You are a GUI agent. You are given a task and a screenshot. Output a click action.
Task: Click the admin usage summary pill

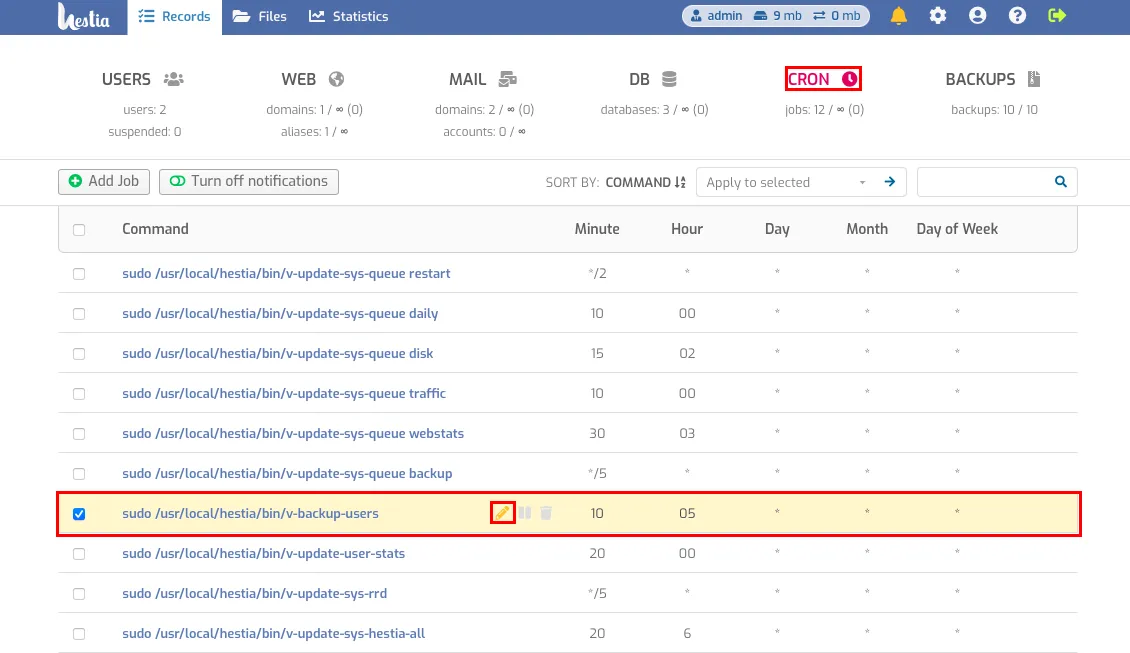point(775,16)
